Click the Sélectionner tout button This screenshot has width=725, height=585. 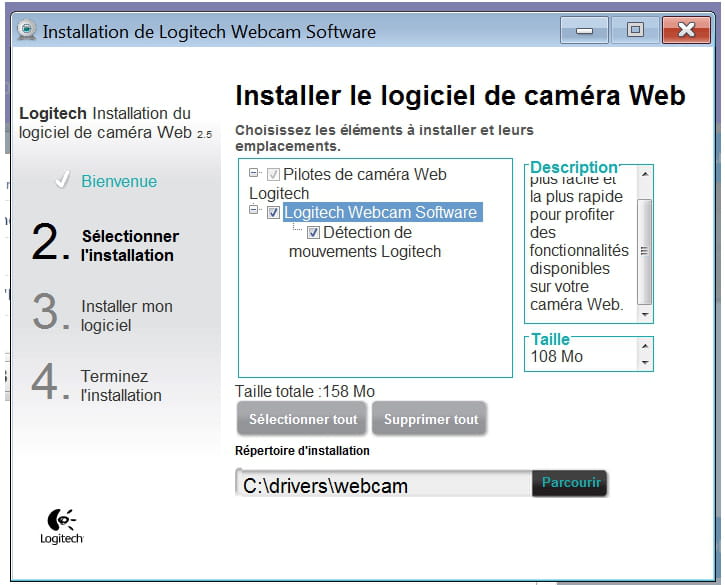[302, 419]
